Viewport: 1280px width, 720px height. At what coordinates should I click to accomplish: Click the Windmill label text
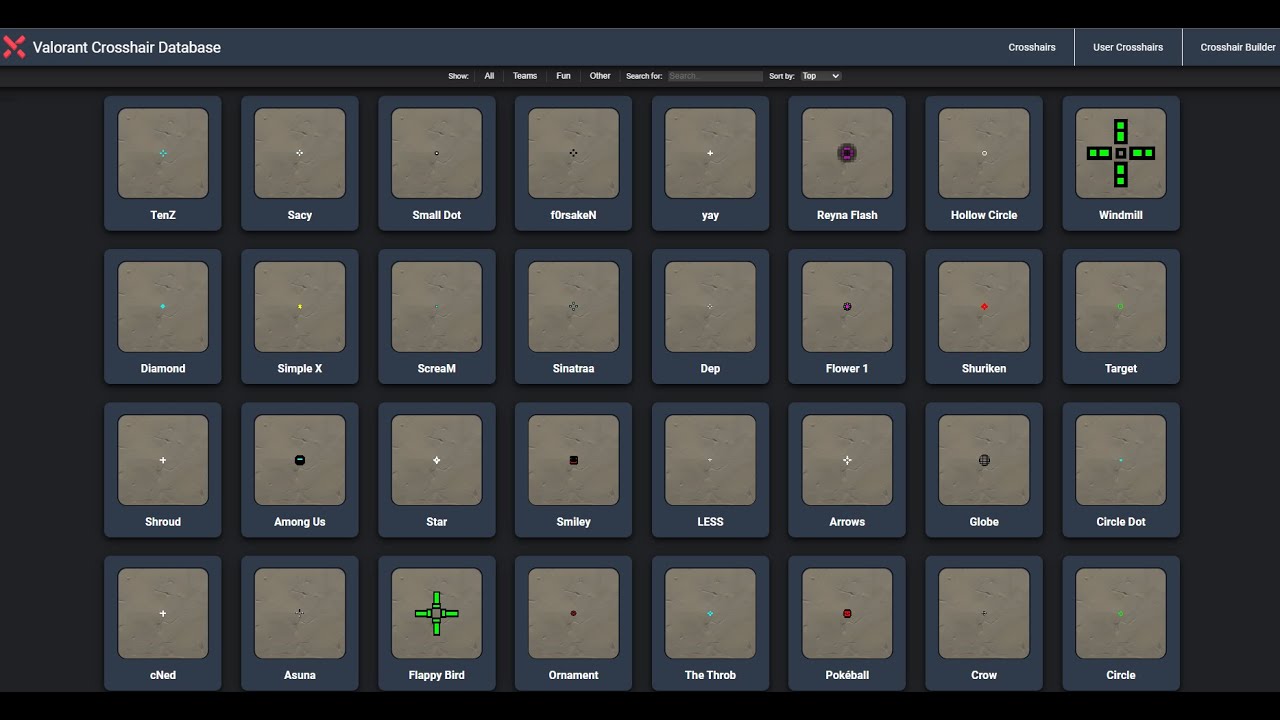1121,215
